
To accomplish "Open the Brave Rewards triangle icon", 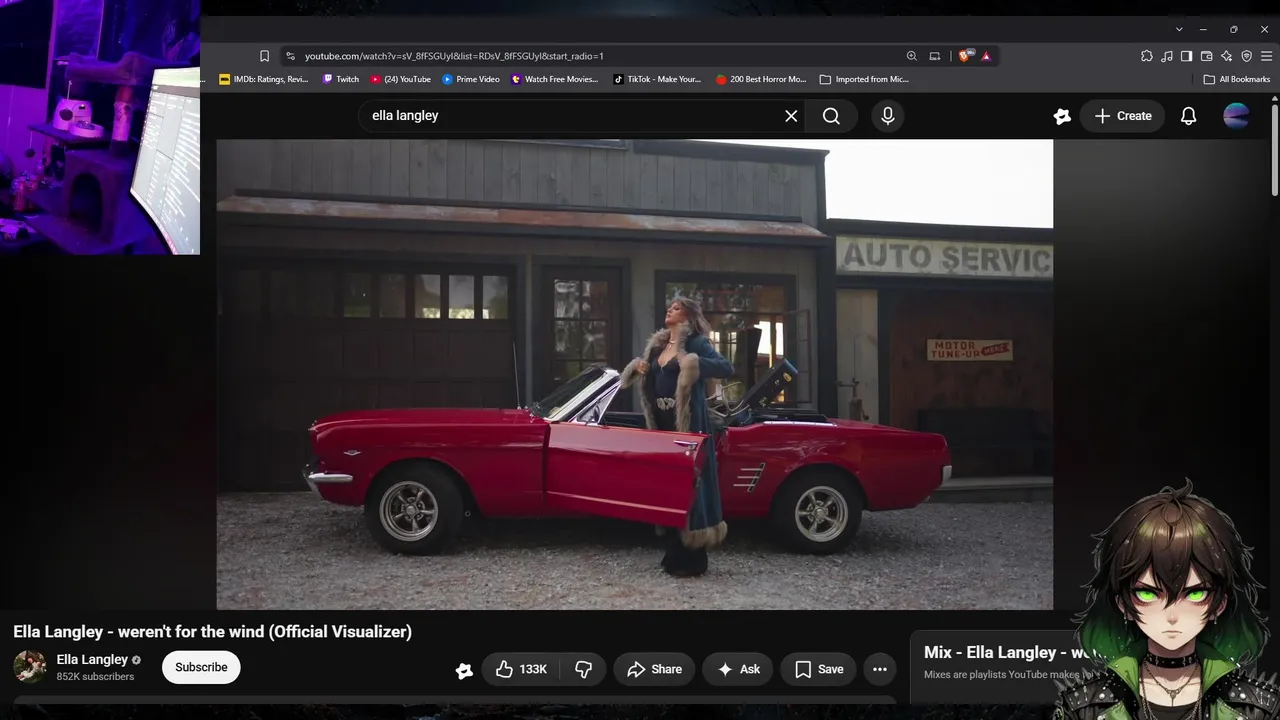I will (986, 56).
